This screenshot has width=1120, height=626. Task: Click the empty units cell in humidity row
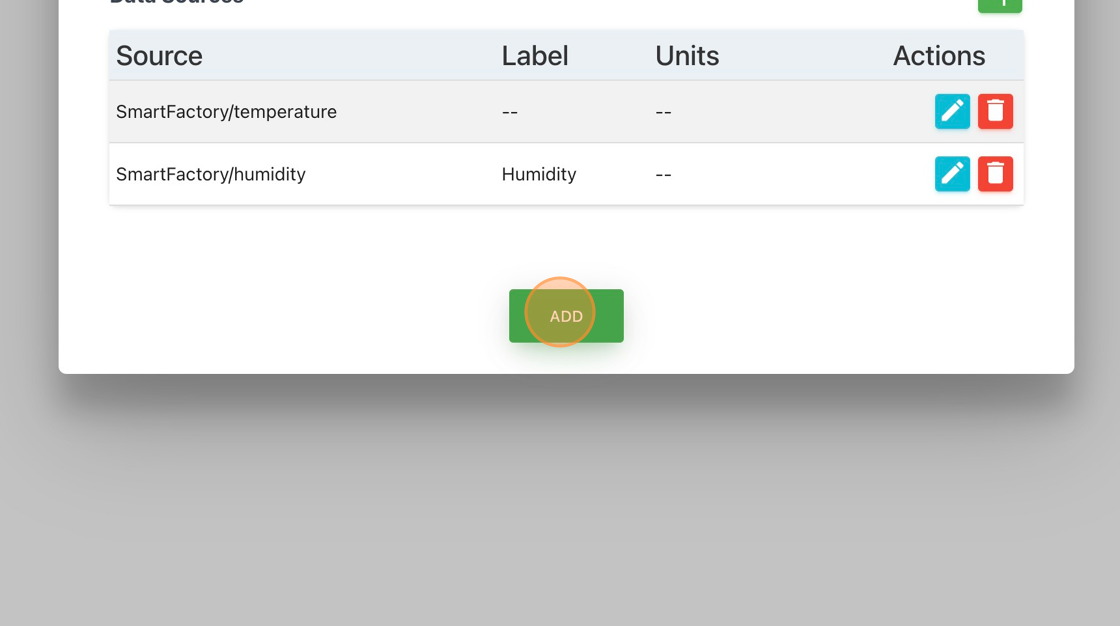pyautogui.click(x=664, y=174)
